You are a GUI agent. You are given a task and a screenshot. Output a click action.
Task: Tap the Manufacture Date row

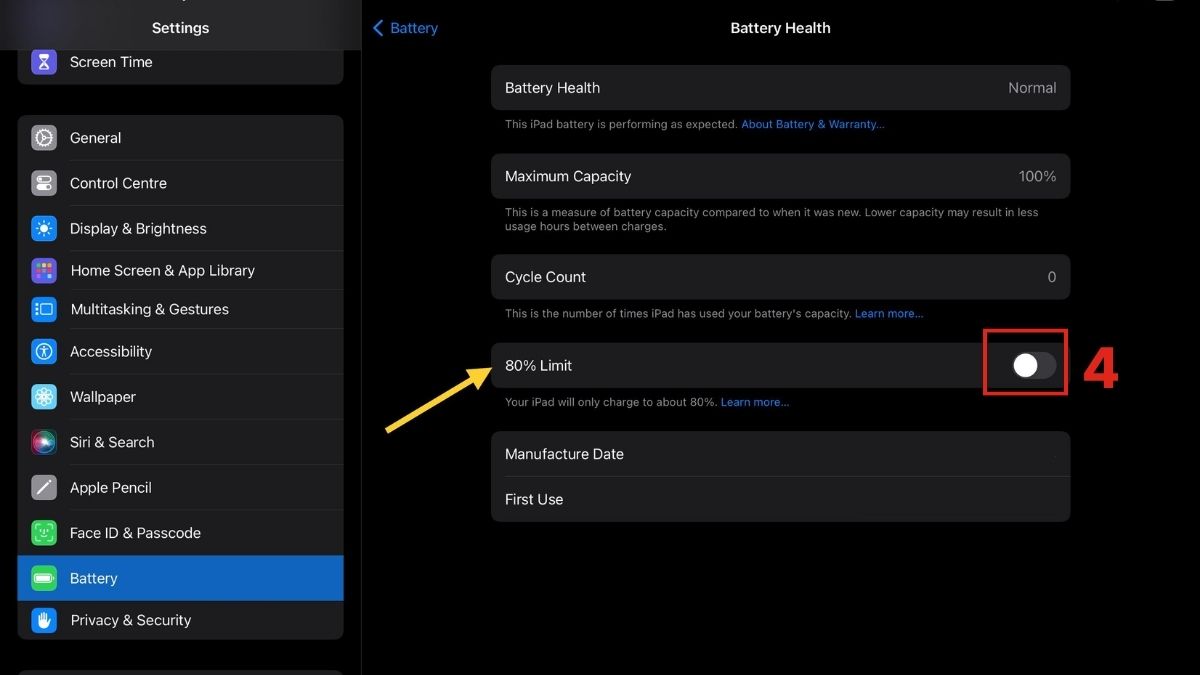(x=780, y=454)
